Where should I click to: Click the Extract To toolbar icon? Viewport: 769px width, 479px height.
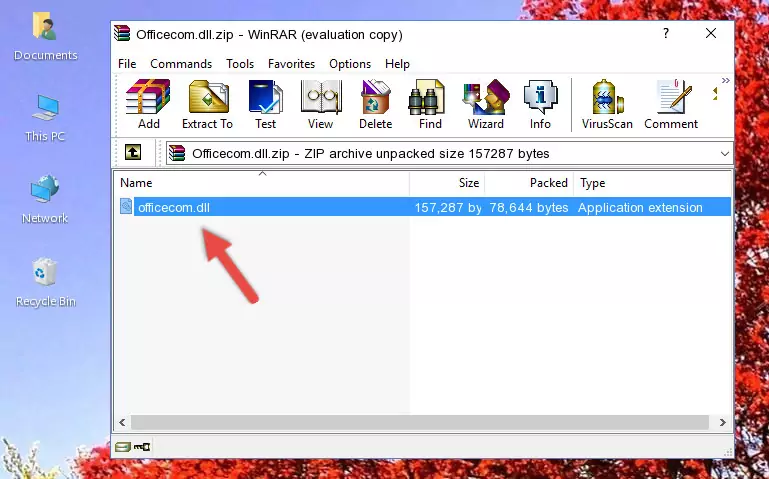pos(207,104)
